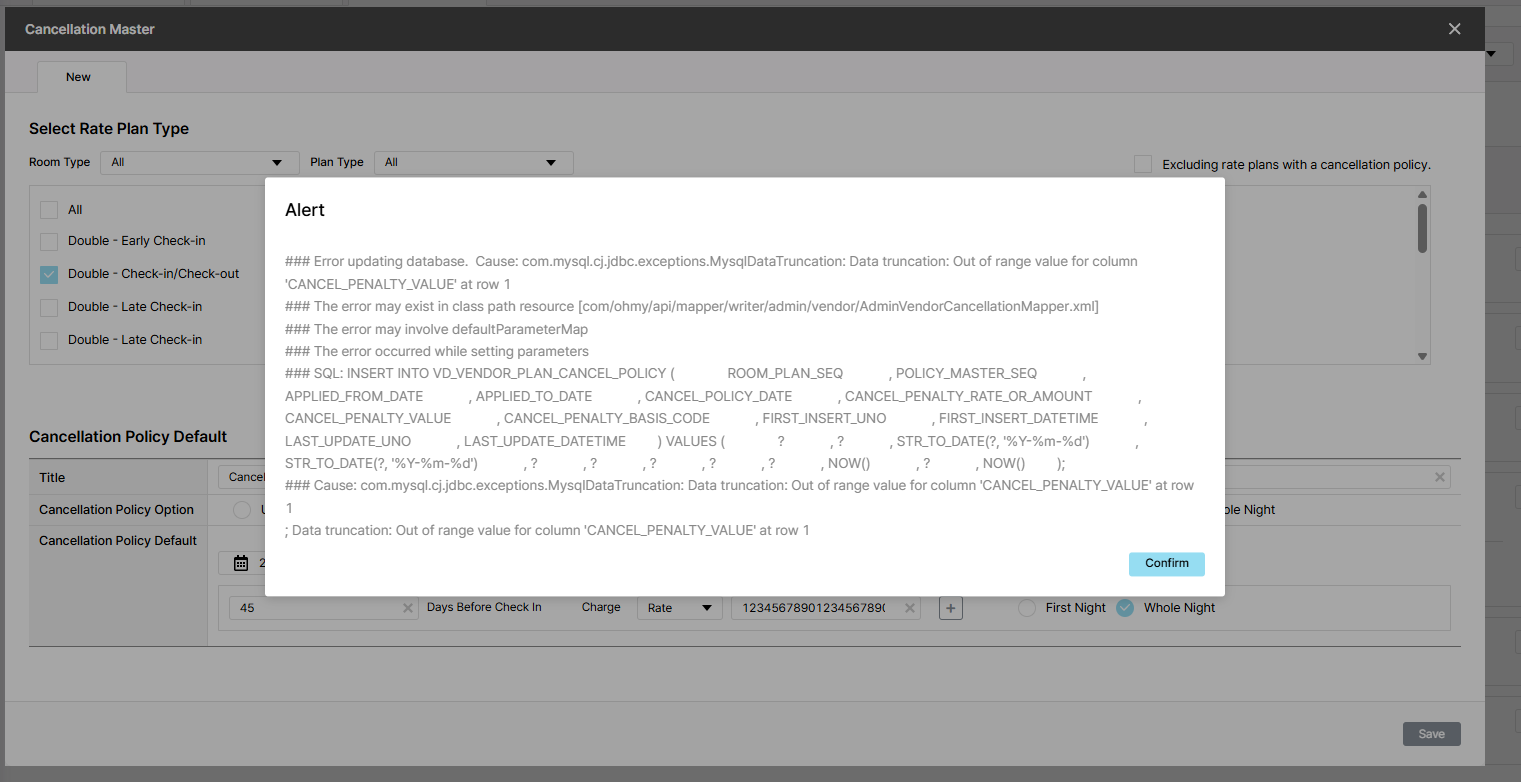1521x782 pixels.
Task: Clear the long charge value field
Action: coord(910,608)
